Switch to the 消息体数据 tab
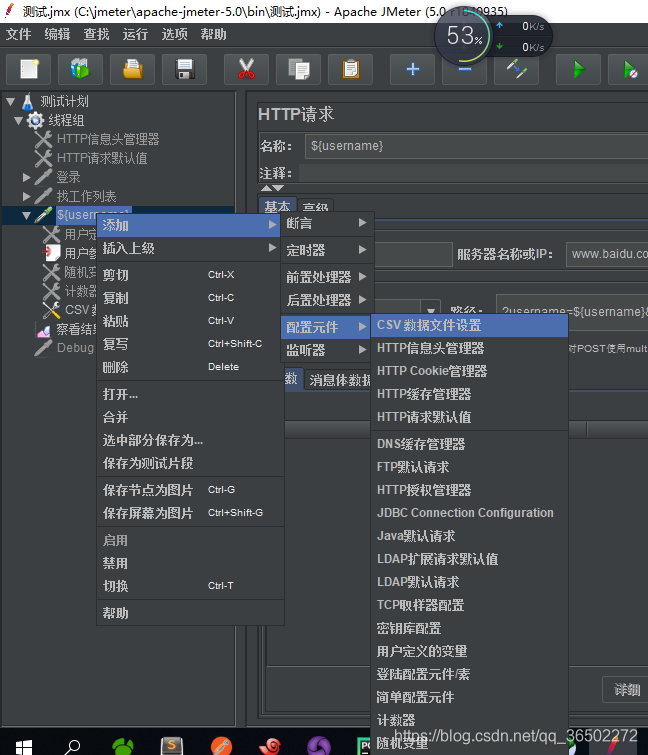Viewport: 648px width, 755px height. [339, 380]
